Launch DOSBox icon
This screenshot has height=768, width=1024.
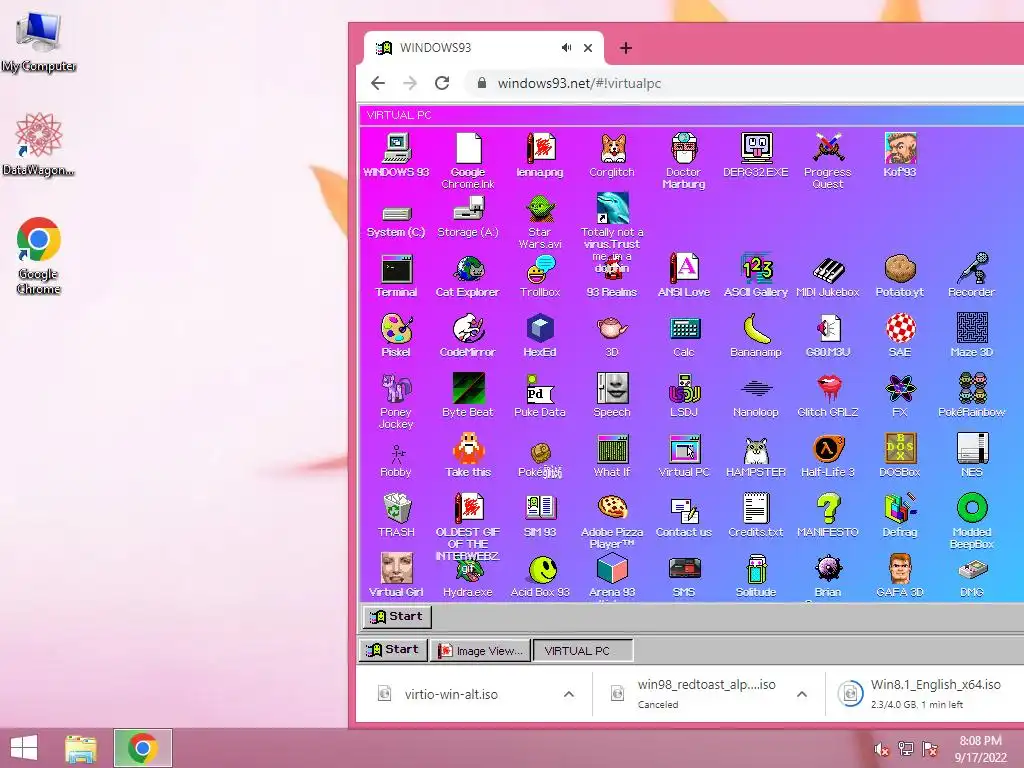(x=900, y=455)
